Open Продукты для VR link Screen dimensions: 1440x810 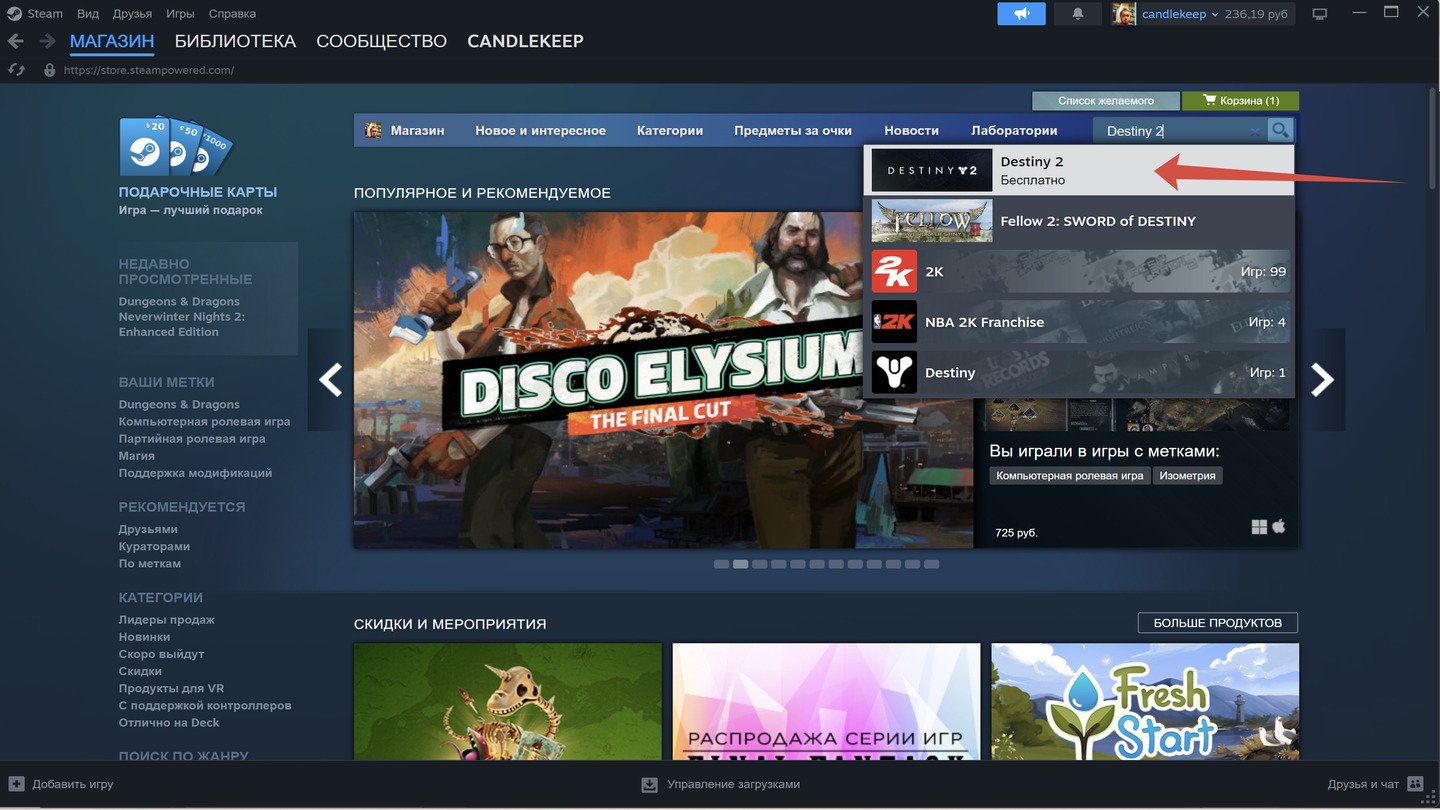pyautogui.click(x=171, y=688)
